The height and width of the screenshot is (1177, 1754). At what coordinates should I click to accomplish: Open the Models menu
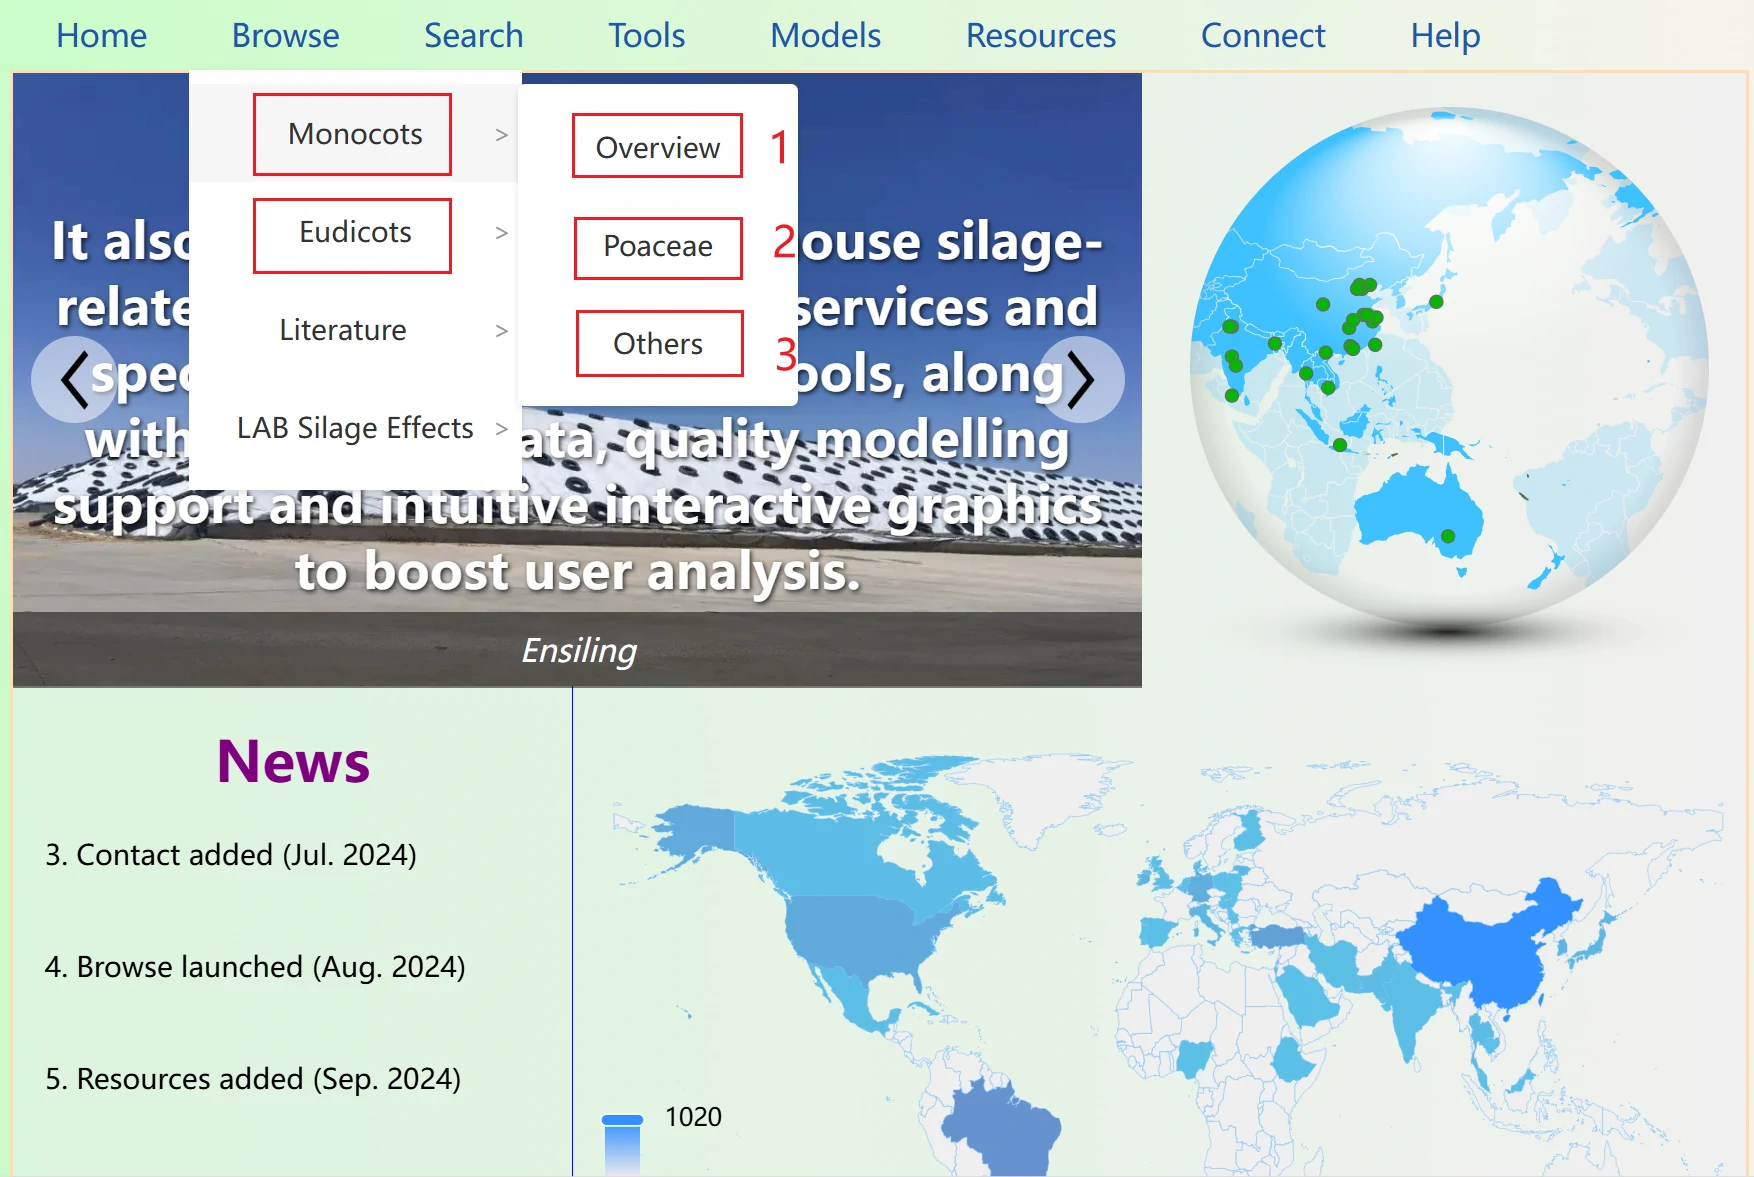[x=824, y=35]
